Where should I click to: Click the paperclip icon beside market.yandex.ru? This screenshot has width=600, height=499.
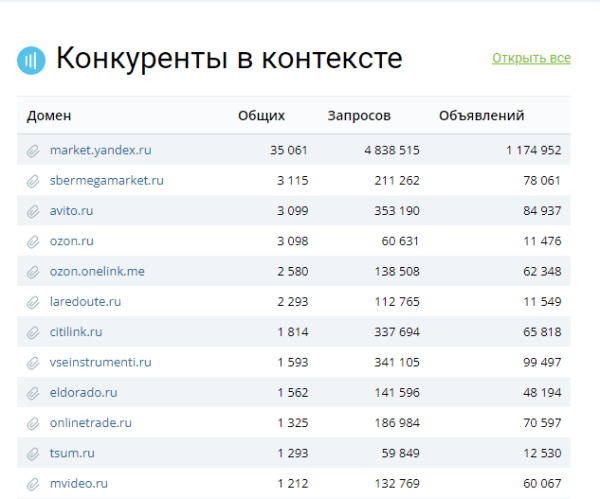(x=33, y=151)
